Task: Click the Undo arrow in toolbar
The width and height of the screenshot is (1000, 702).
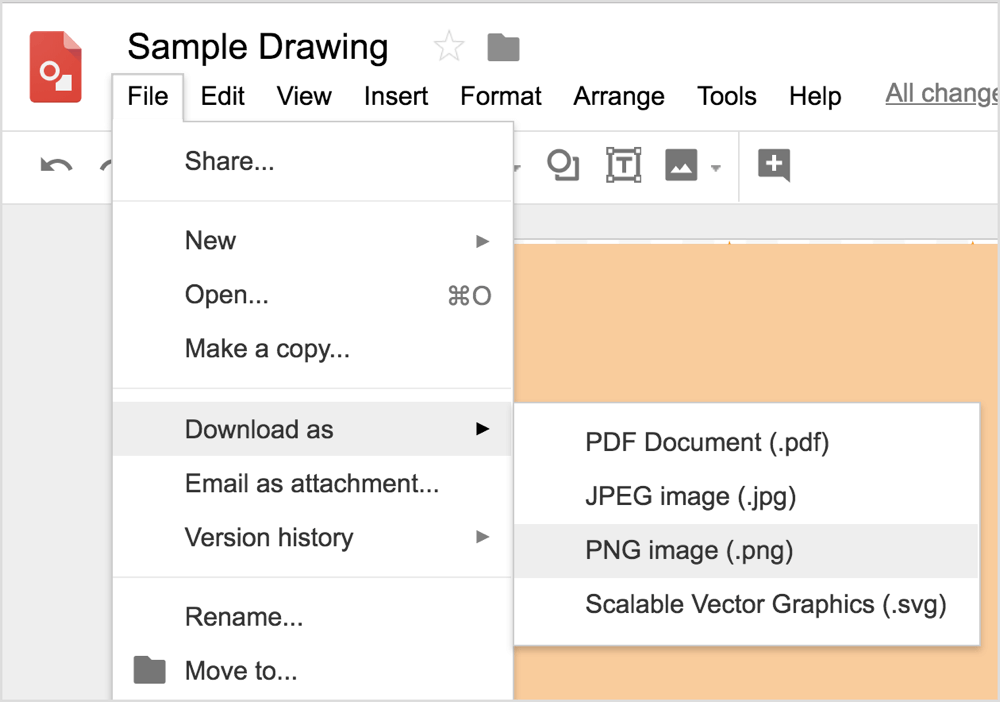Action: click(x=56, y=166)
